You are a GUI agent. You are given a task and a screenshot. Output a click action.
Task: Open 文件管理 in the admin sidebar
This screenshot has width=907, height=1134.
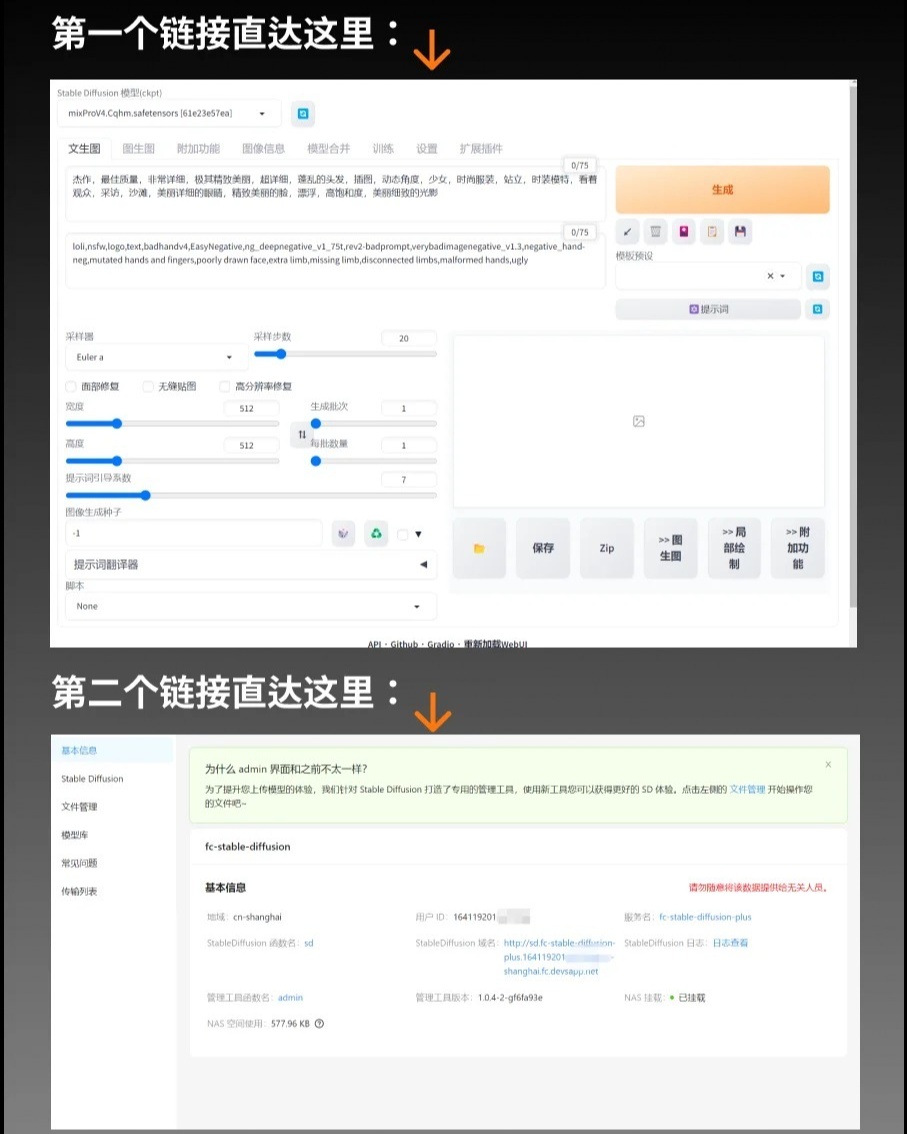point(79,807)
